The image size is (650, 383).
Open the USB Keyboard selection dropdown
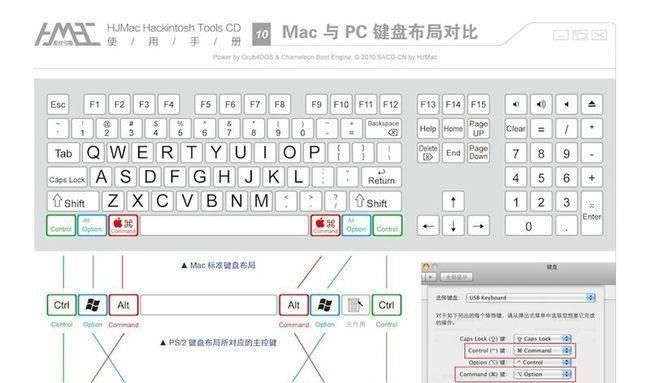pyautogui.click(x=531, y=298)
